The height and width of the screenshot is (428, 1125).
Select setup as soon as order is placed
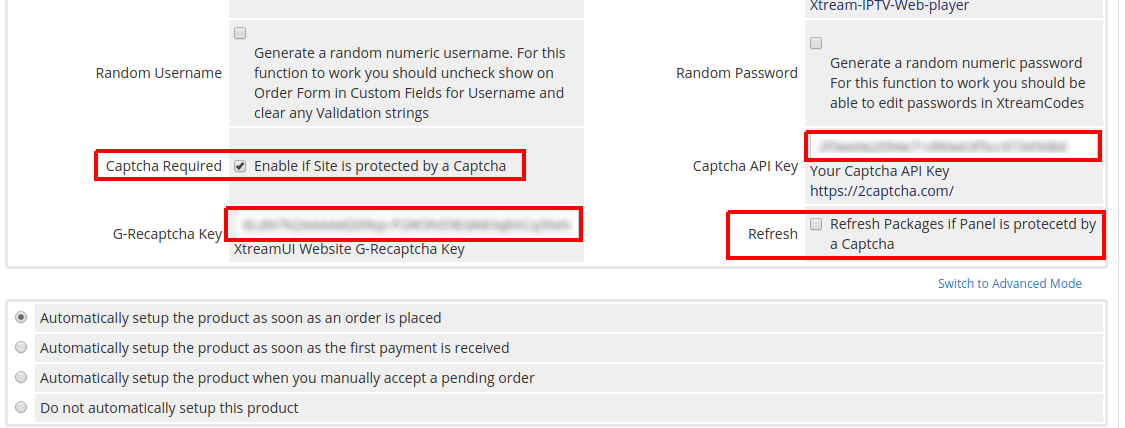(x=22, y=318)
